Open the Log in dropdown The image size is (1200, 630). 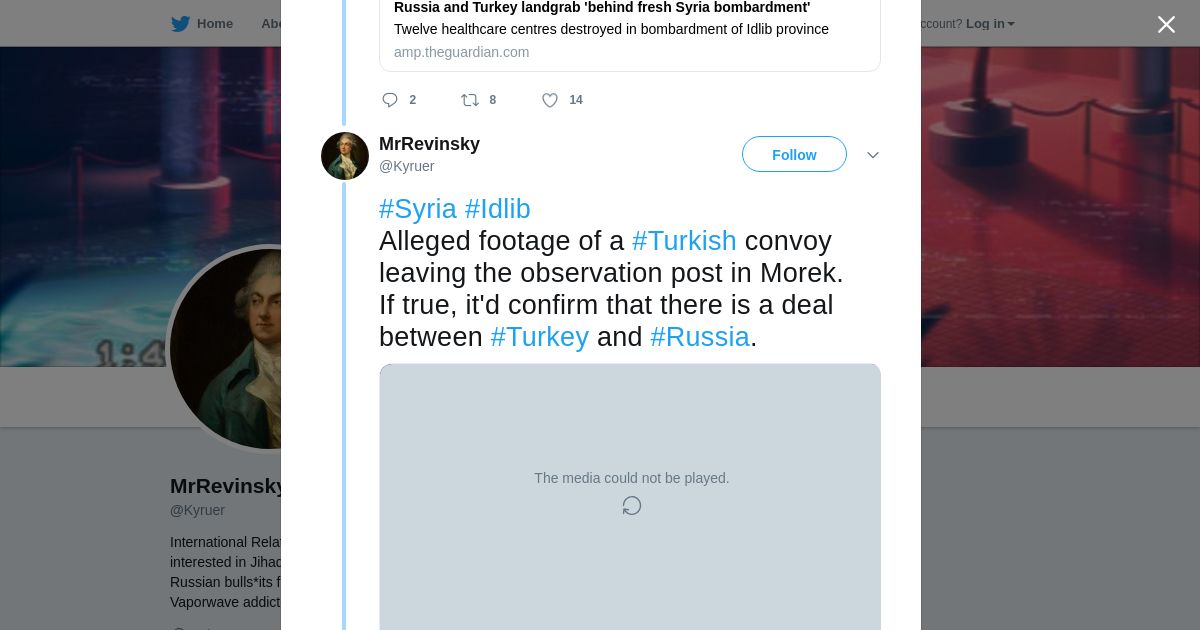989,24
